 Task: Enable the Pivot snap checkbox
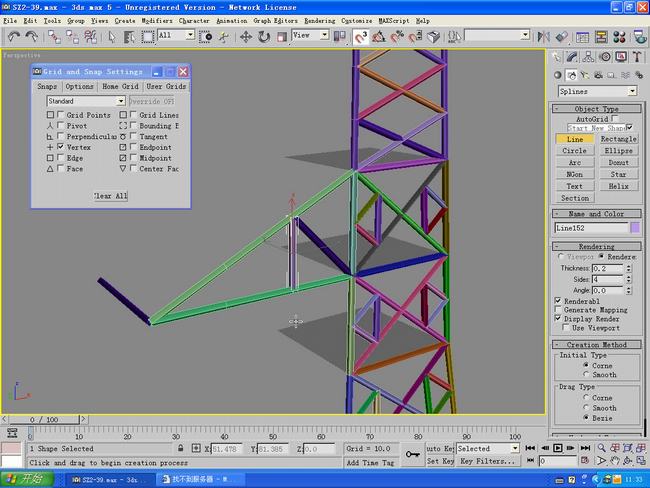tap(61, 125)
